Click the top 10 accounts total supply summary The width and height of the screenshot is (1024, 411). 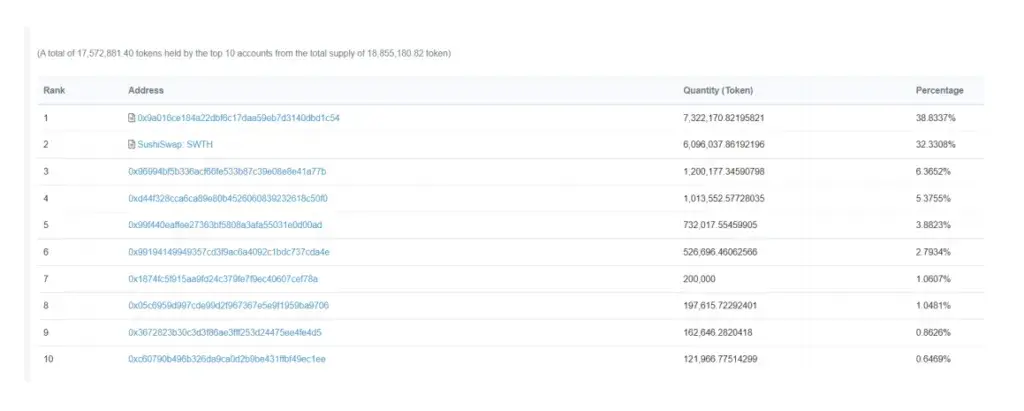244,54
